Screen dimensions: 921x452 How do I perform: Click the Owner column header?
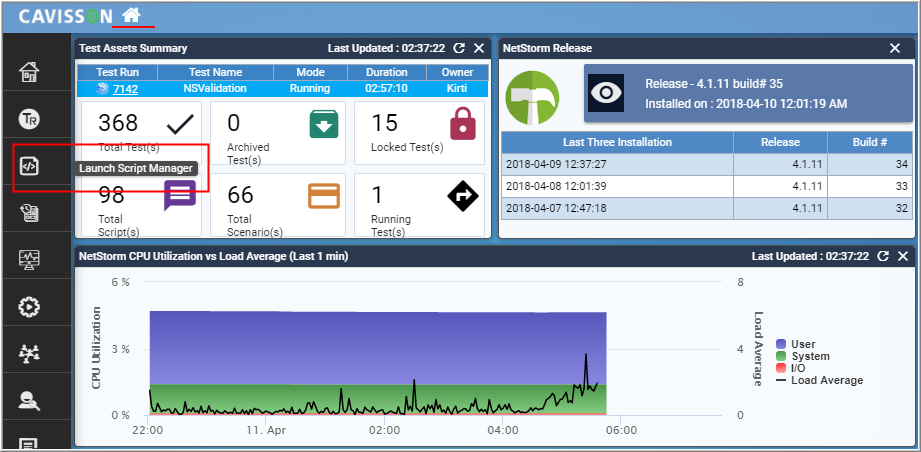[x=458, y=72]
